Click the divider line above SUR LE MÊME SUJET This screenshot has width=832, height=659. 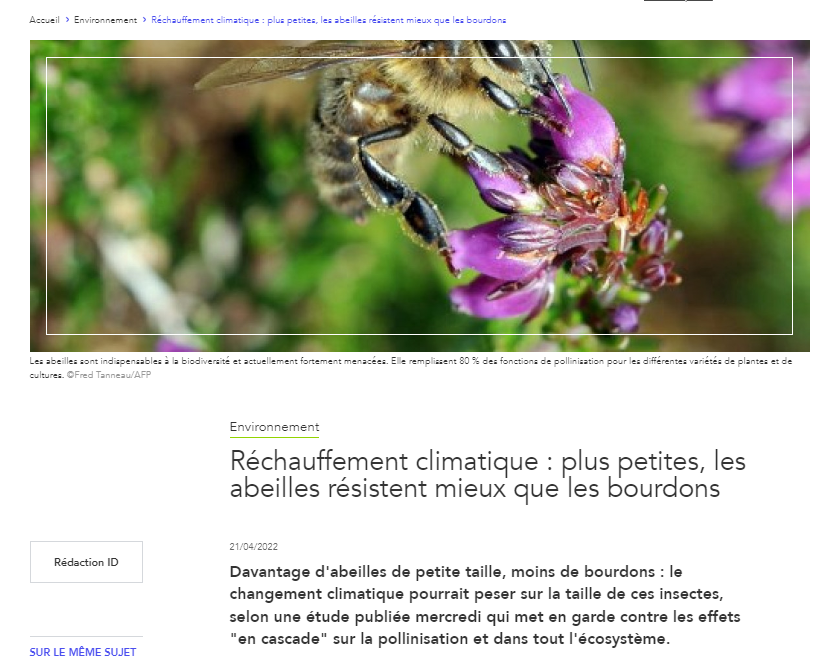(x=86, y=636)
